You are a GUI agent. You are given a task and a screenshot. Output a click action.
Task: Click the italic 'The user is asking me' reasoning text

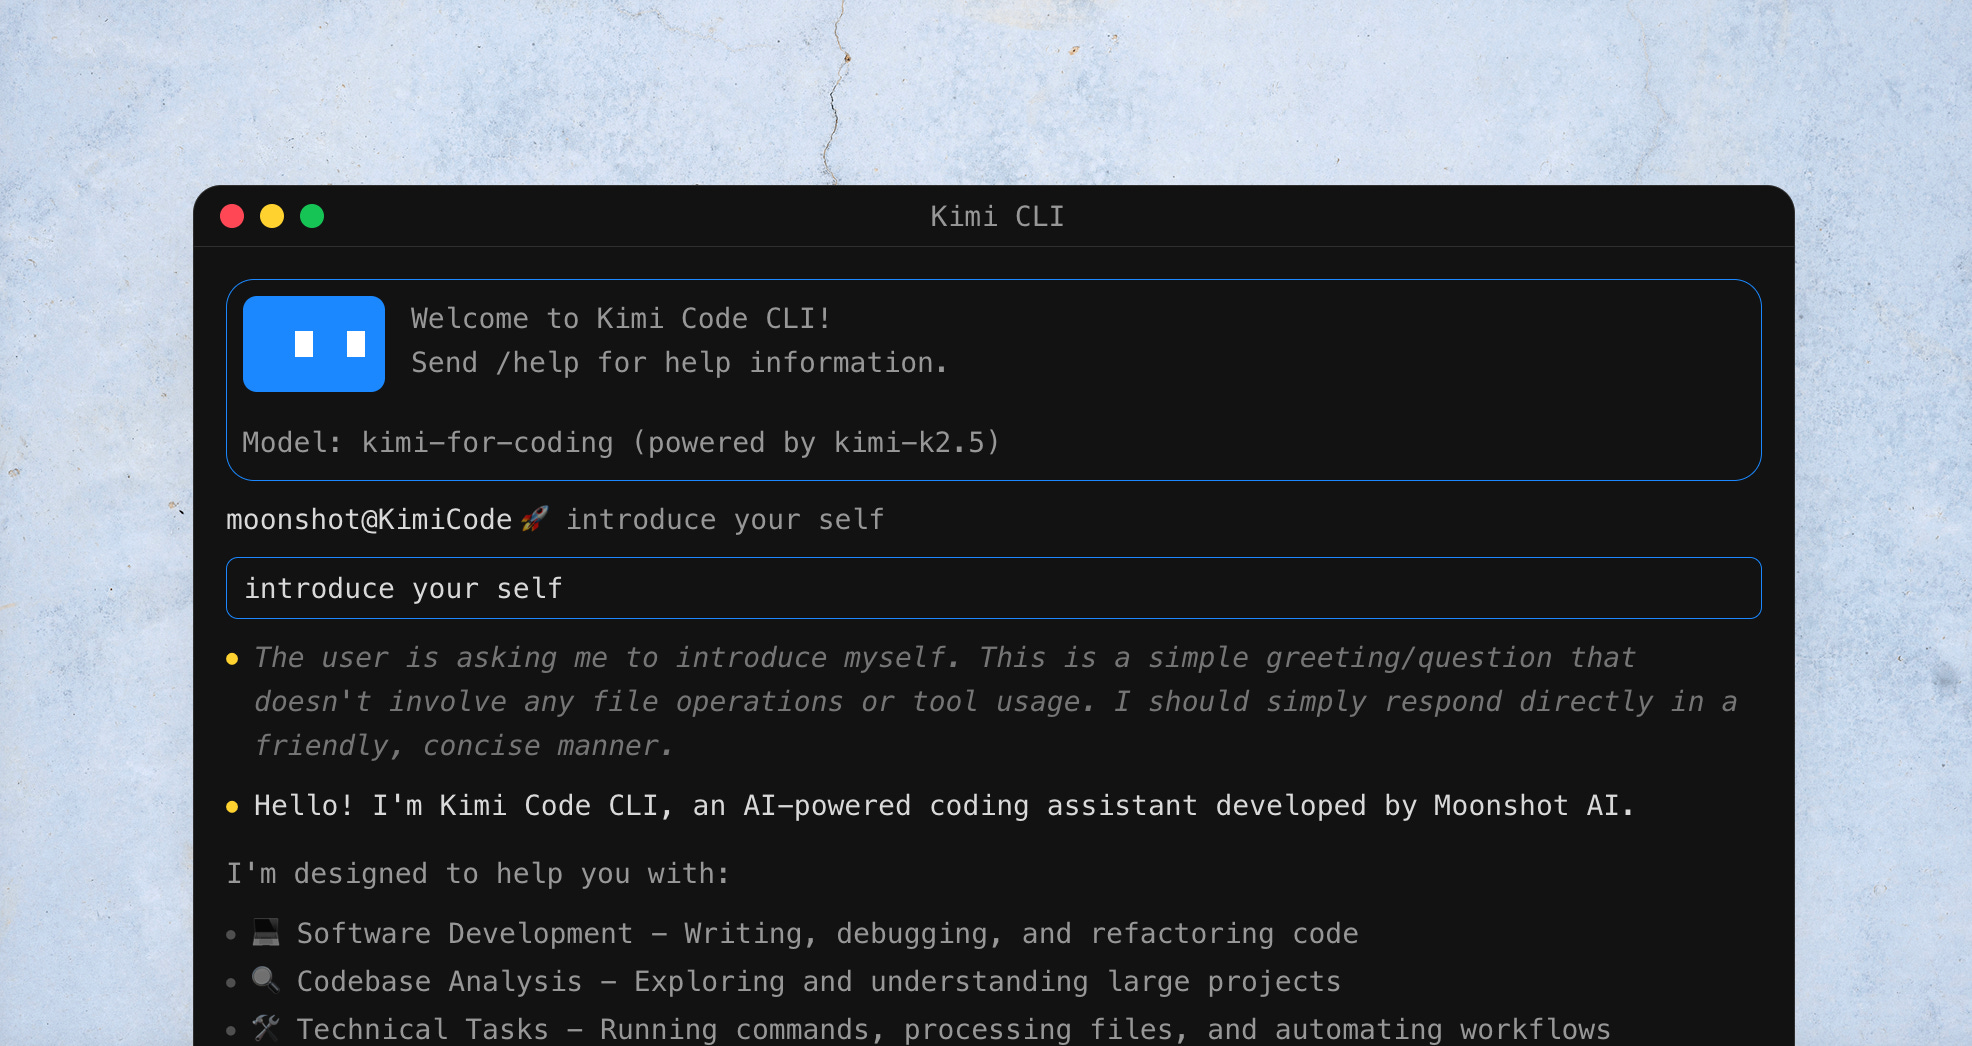995,701
